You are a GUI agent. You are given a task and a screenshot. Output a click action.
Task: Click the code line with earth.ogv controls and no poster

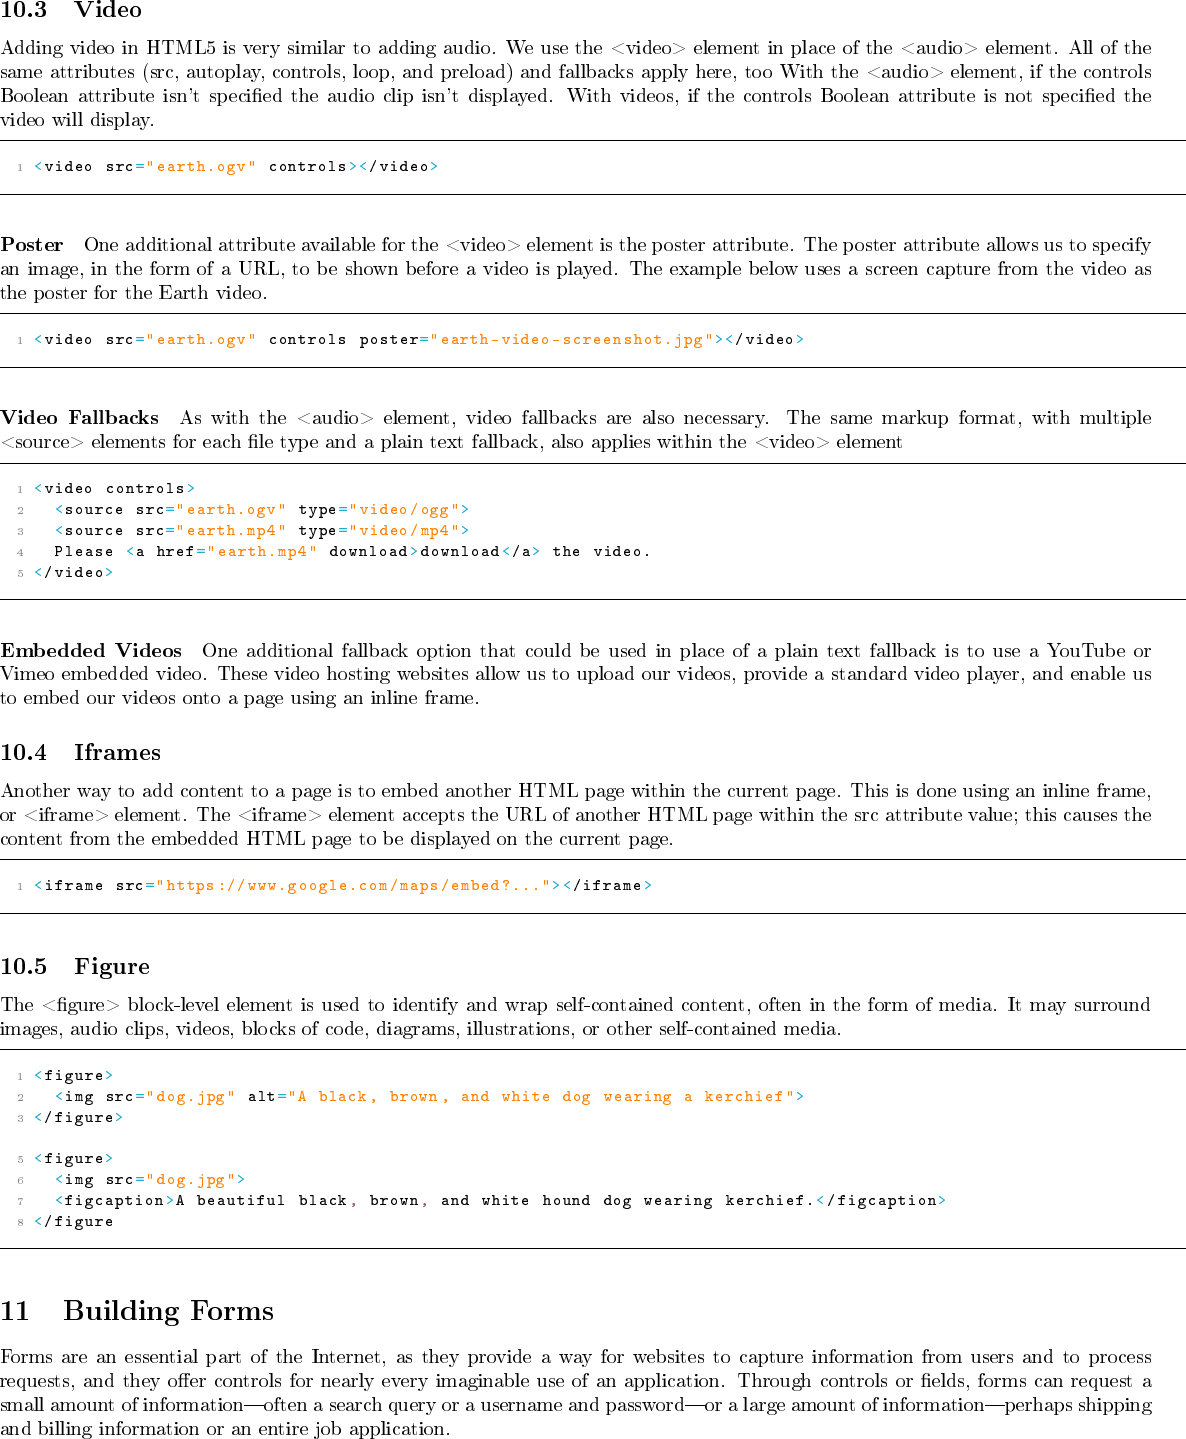tap(236, 167)
